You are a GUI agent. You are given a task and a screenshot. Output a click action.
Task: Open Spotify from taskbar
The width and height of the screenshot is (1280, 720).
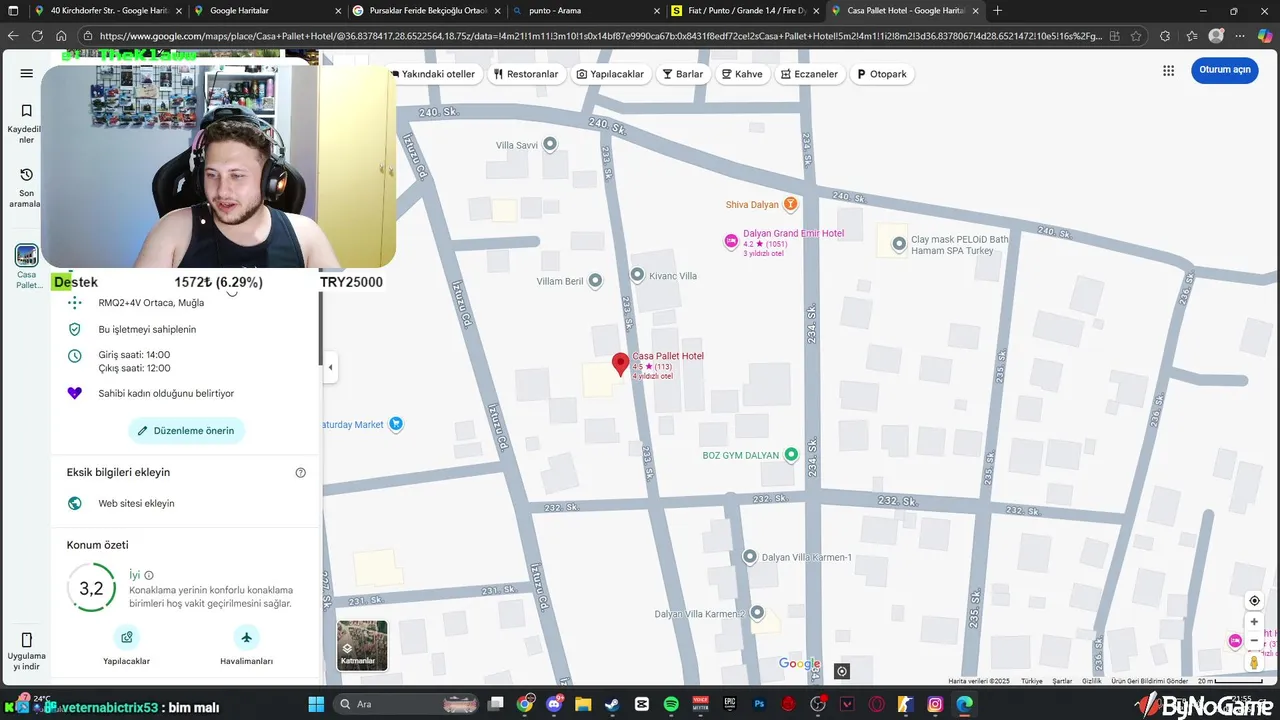tap(671, 704)
